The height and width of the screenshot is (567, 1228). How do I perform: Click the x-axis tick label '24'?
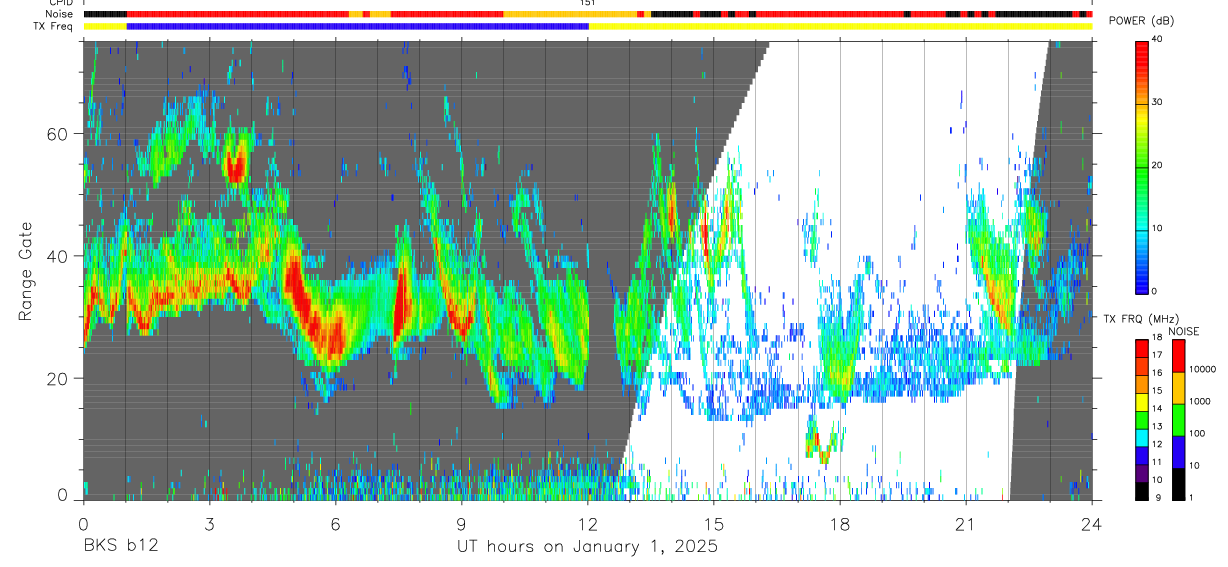(1092, 523)
